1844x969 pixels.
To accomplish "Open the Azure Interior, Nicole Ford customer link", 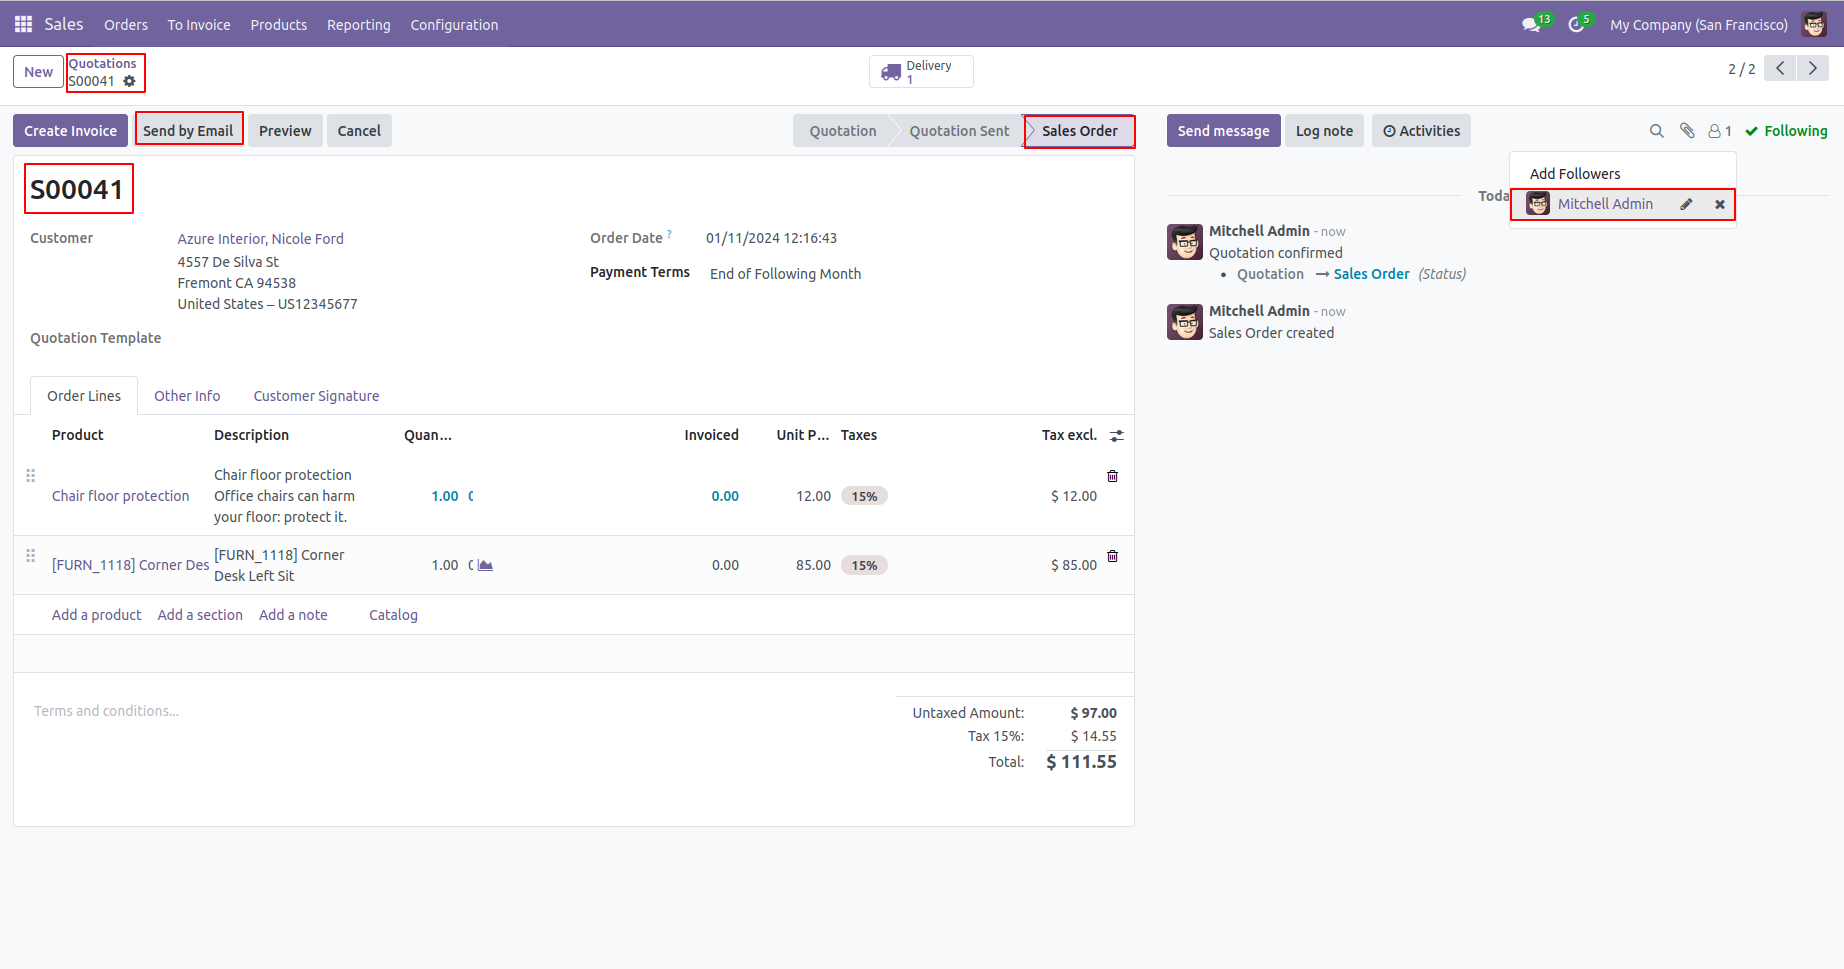I will point(260,239).
